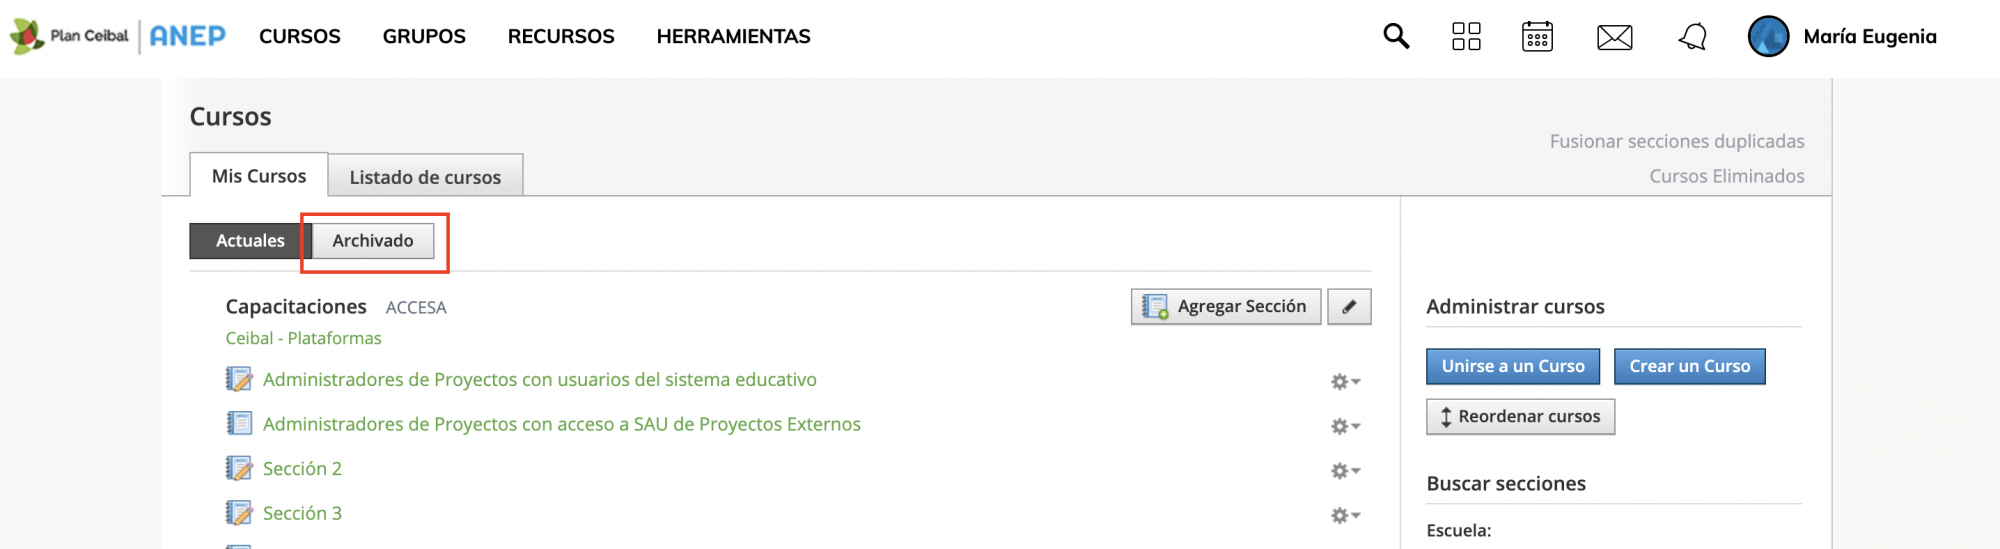The height and width of the screenshot is (549, 2000).
Task: Expand gear dropdown for Administradores de Proyectos con usuarios
Action: click(1345, 381)
